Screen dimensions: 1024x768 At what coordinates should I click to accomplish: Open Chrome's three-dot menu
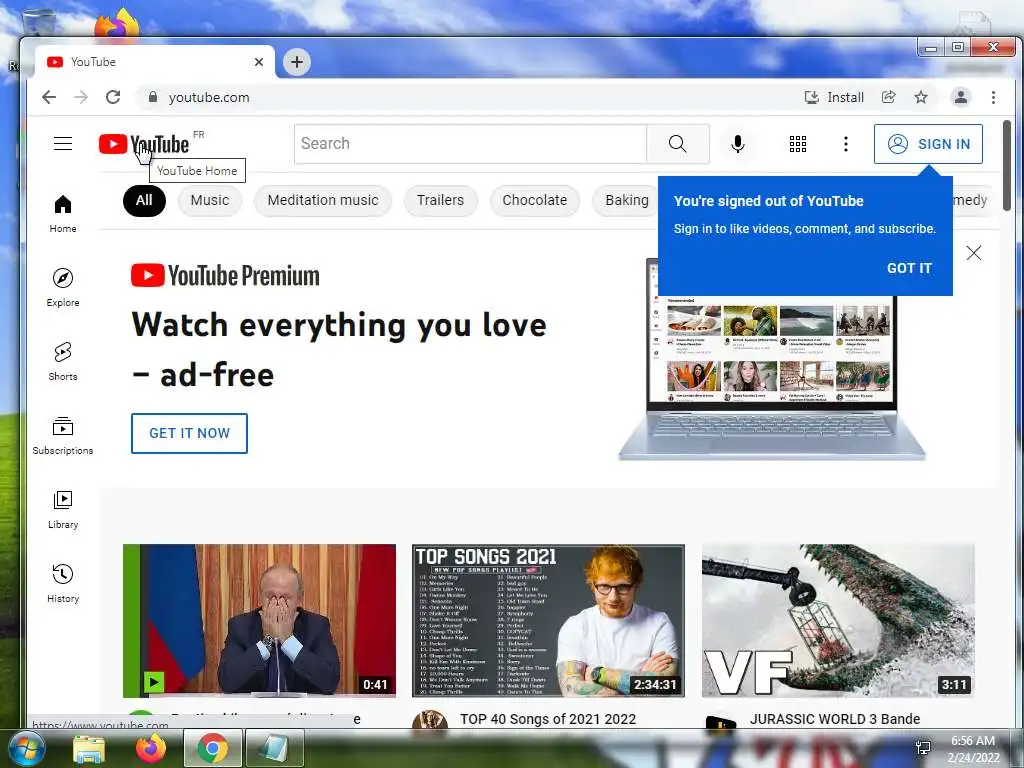[993, 97]
